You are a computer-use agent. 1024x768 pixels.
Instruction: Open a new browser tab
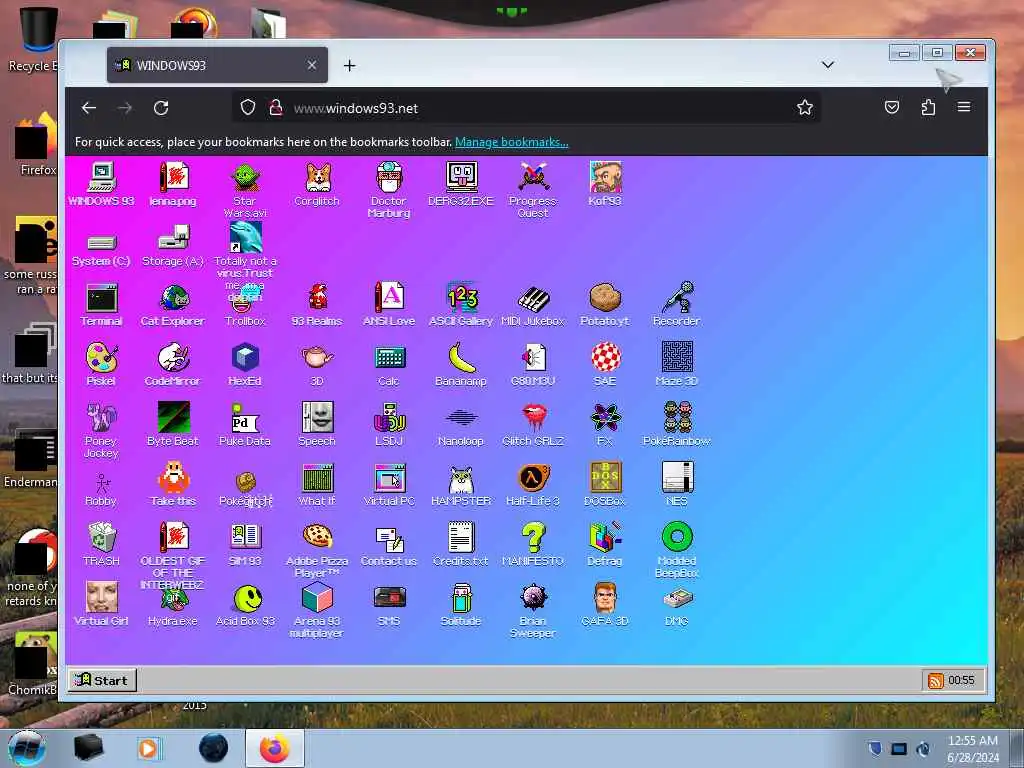tap(349, 65)
